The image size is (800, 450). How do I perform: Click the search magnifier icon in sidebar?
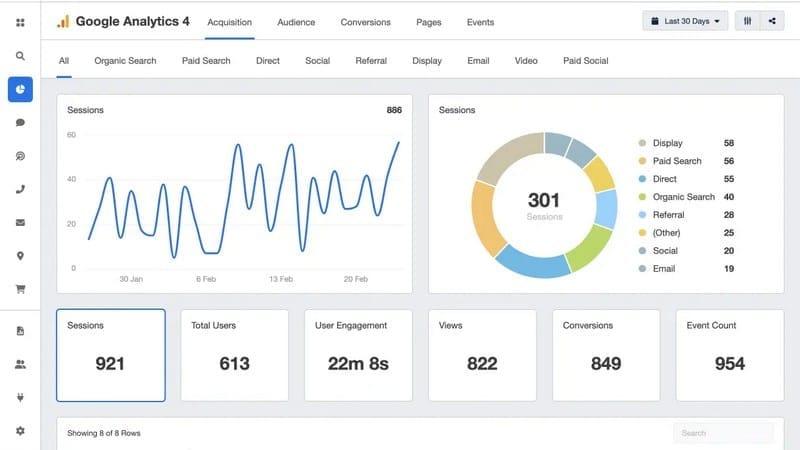click(x=20, y=56)
